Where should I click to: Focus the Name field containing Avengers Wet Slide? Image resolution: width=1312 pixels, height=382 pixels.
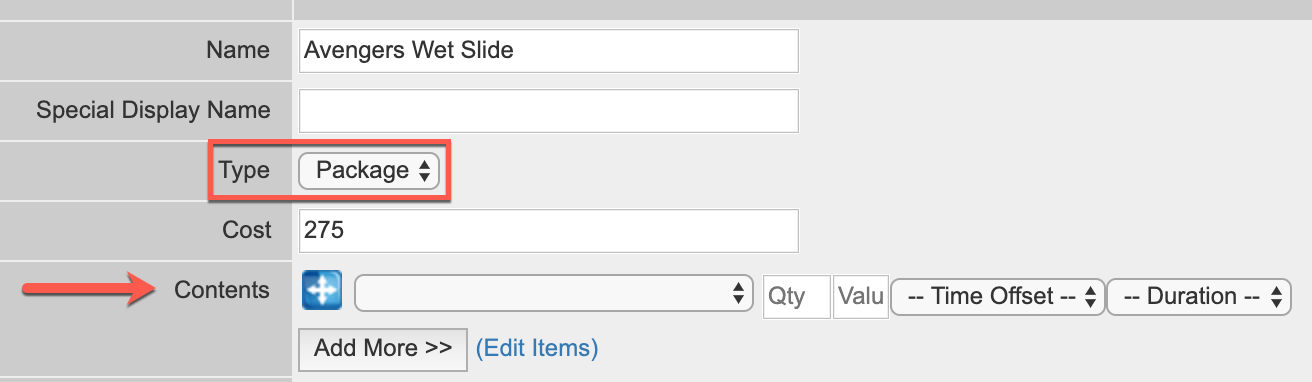click(x=549, y=50)
